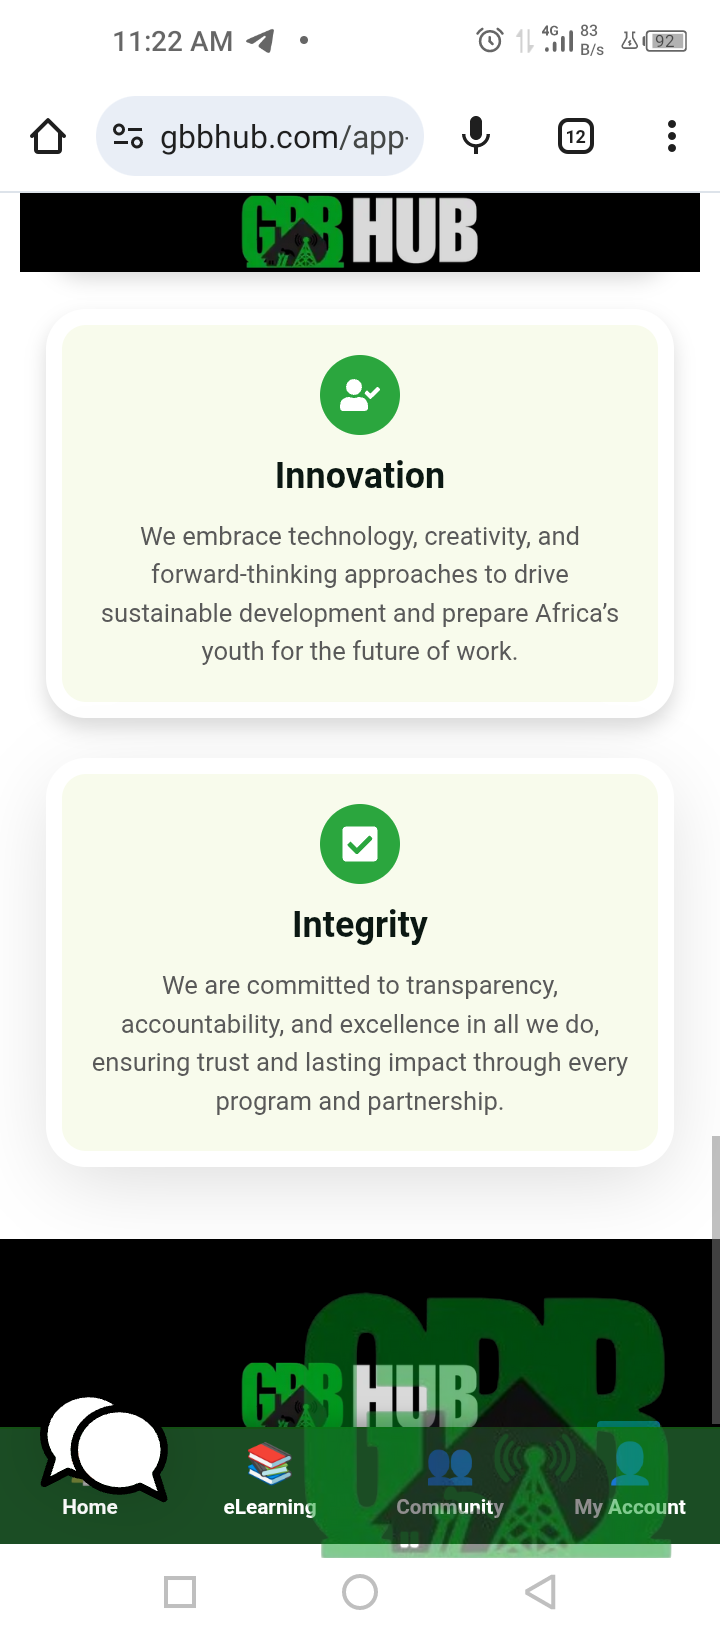This screenshot has height=1640, width=720.
Task: Click the Innovation heading
Action: [x=360, y=476]
